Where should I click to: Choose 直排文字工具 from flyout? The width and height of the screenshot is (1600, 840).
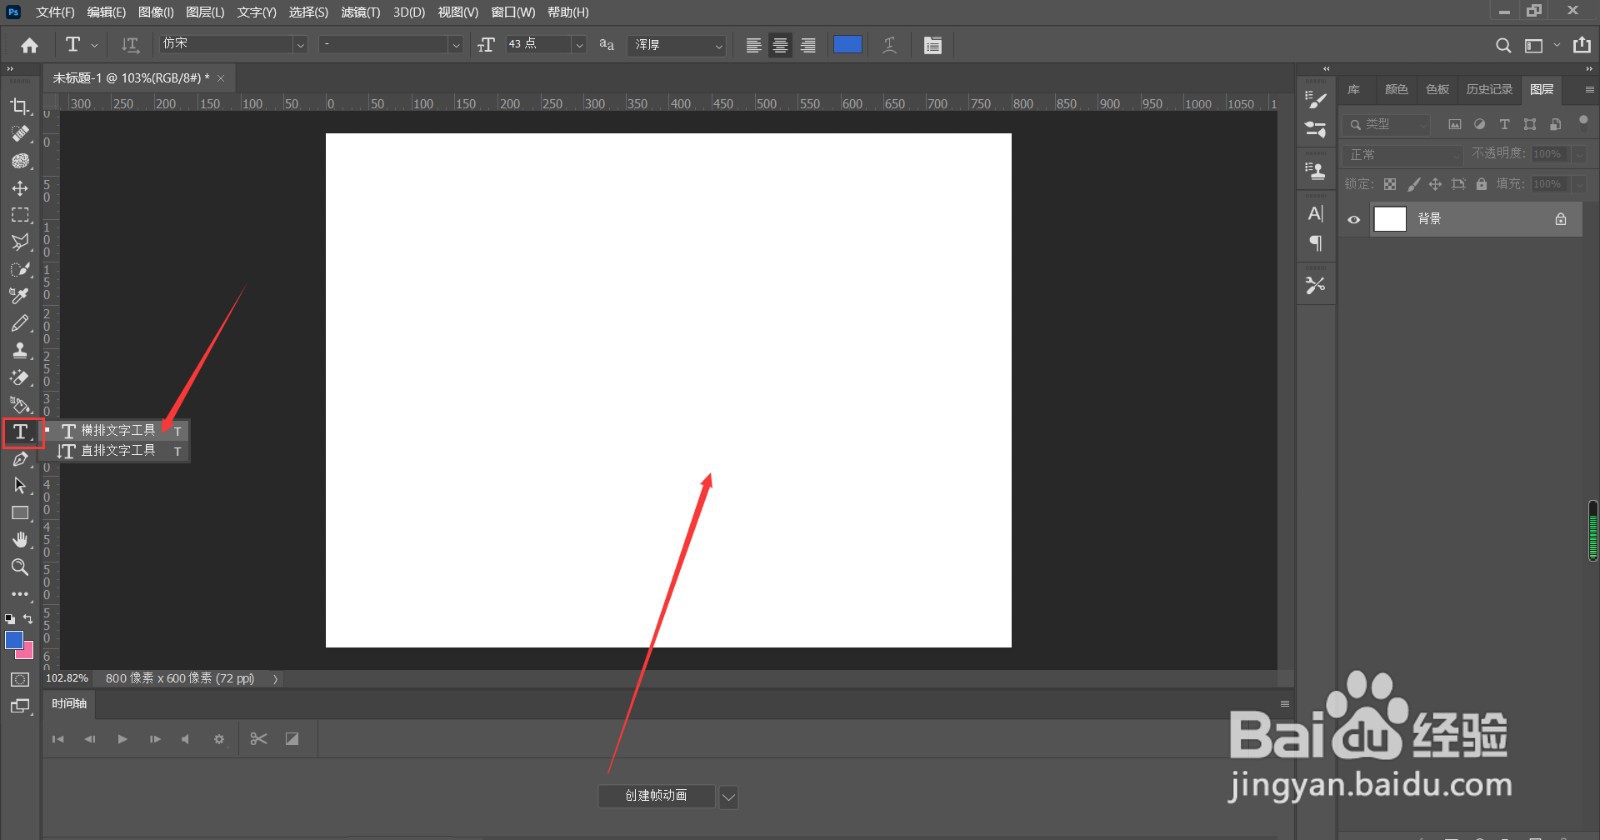coord(119,451)
